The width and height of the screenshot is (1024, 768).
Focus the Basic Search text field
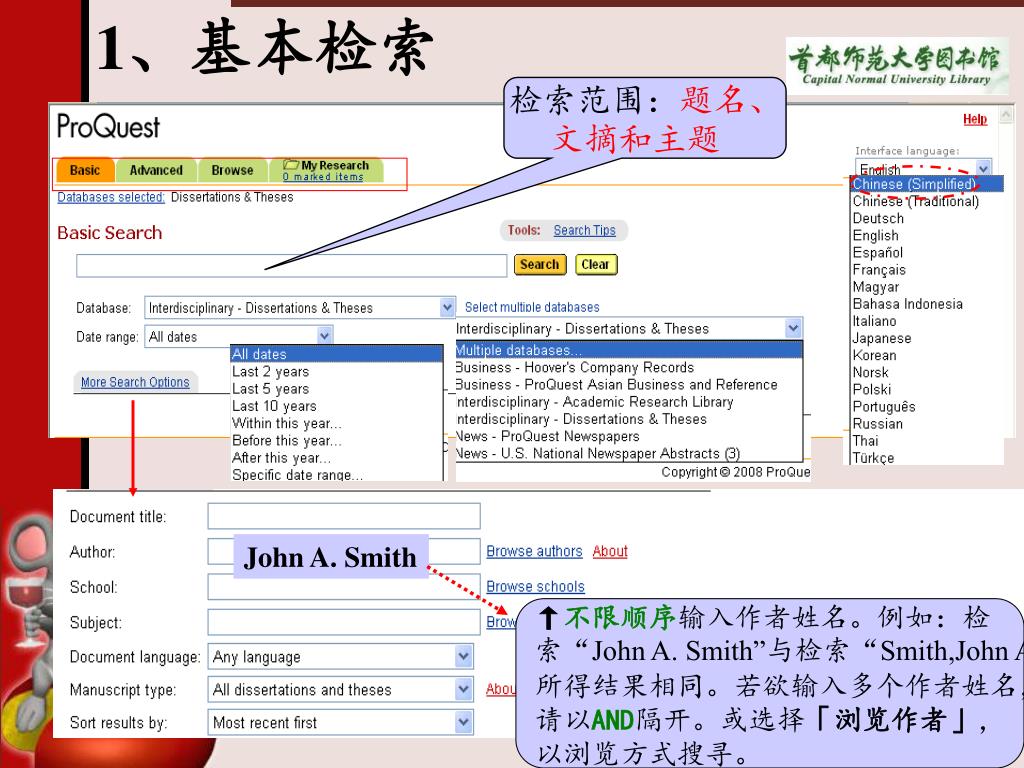pyautogui.click(x=291, y=266)
